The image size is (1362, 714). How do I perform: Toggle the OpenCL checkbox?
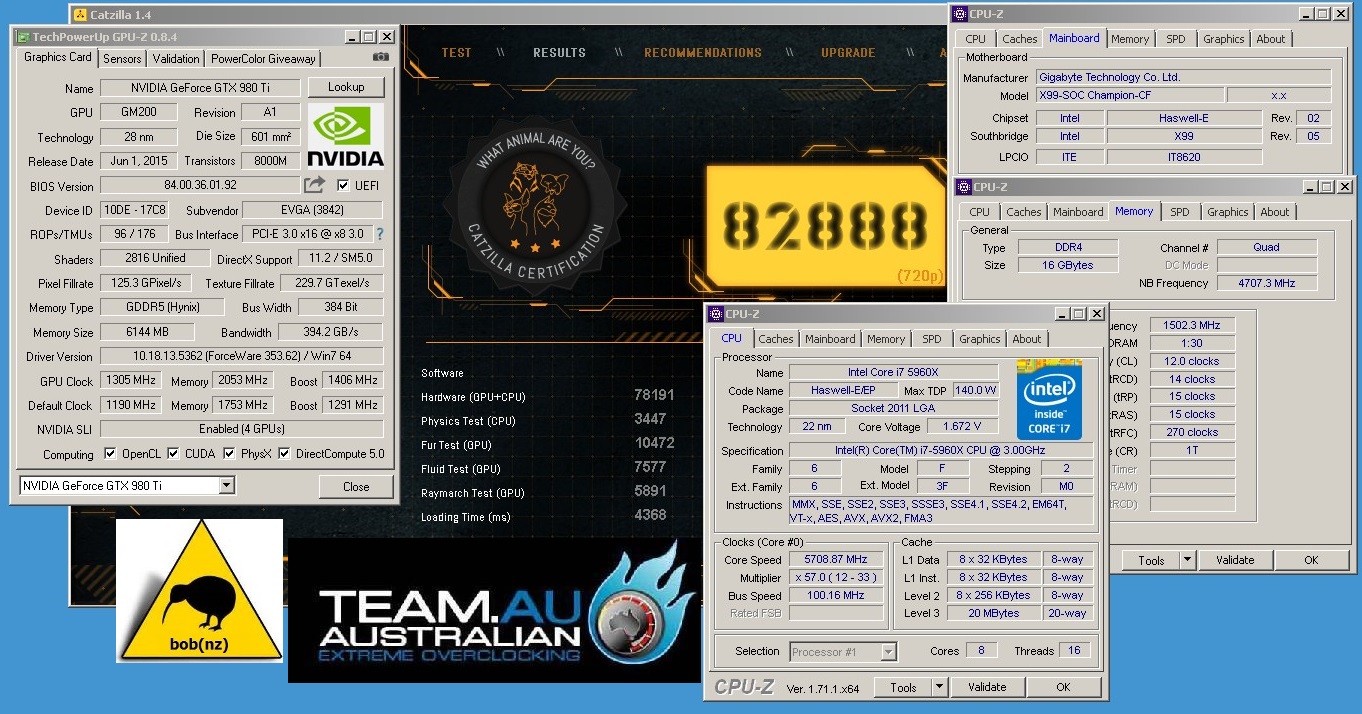pyautogui.click(x=110, y=454)
